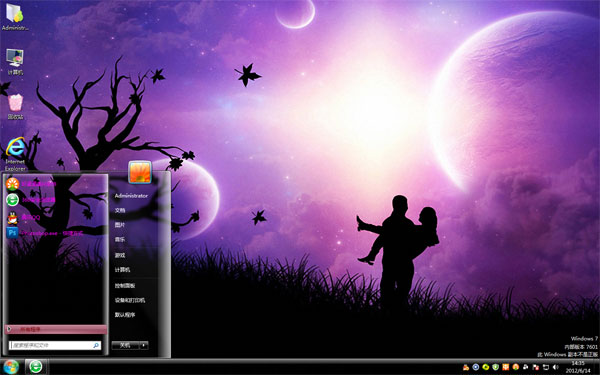Click the orange app icon at top of Start menu list
Screen dimensions: 600x375
[x=13, y=184]
